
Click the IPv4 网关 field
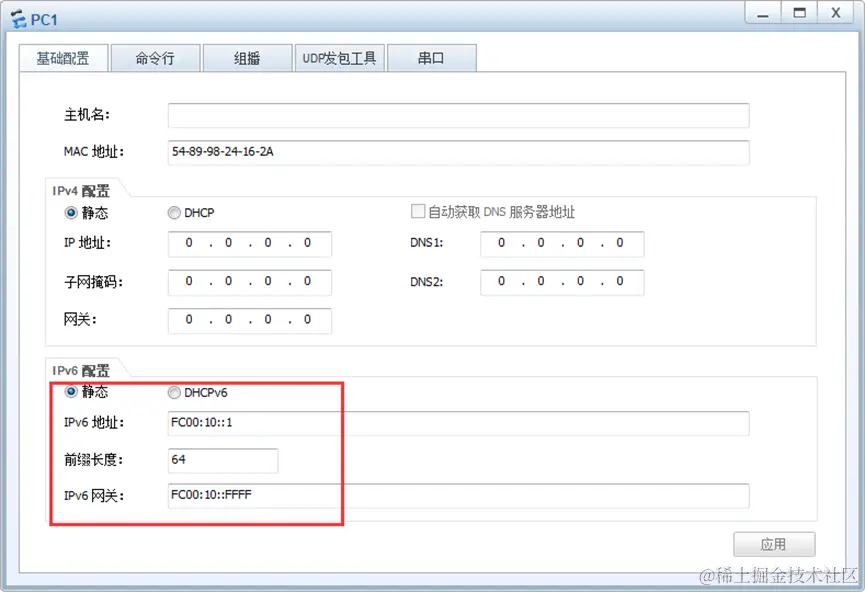(249, 321)
